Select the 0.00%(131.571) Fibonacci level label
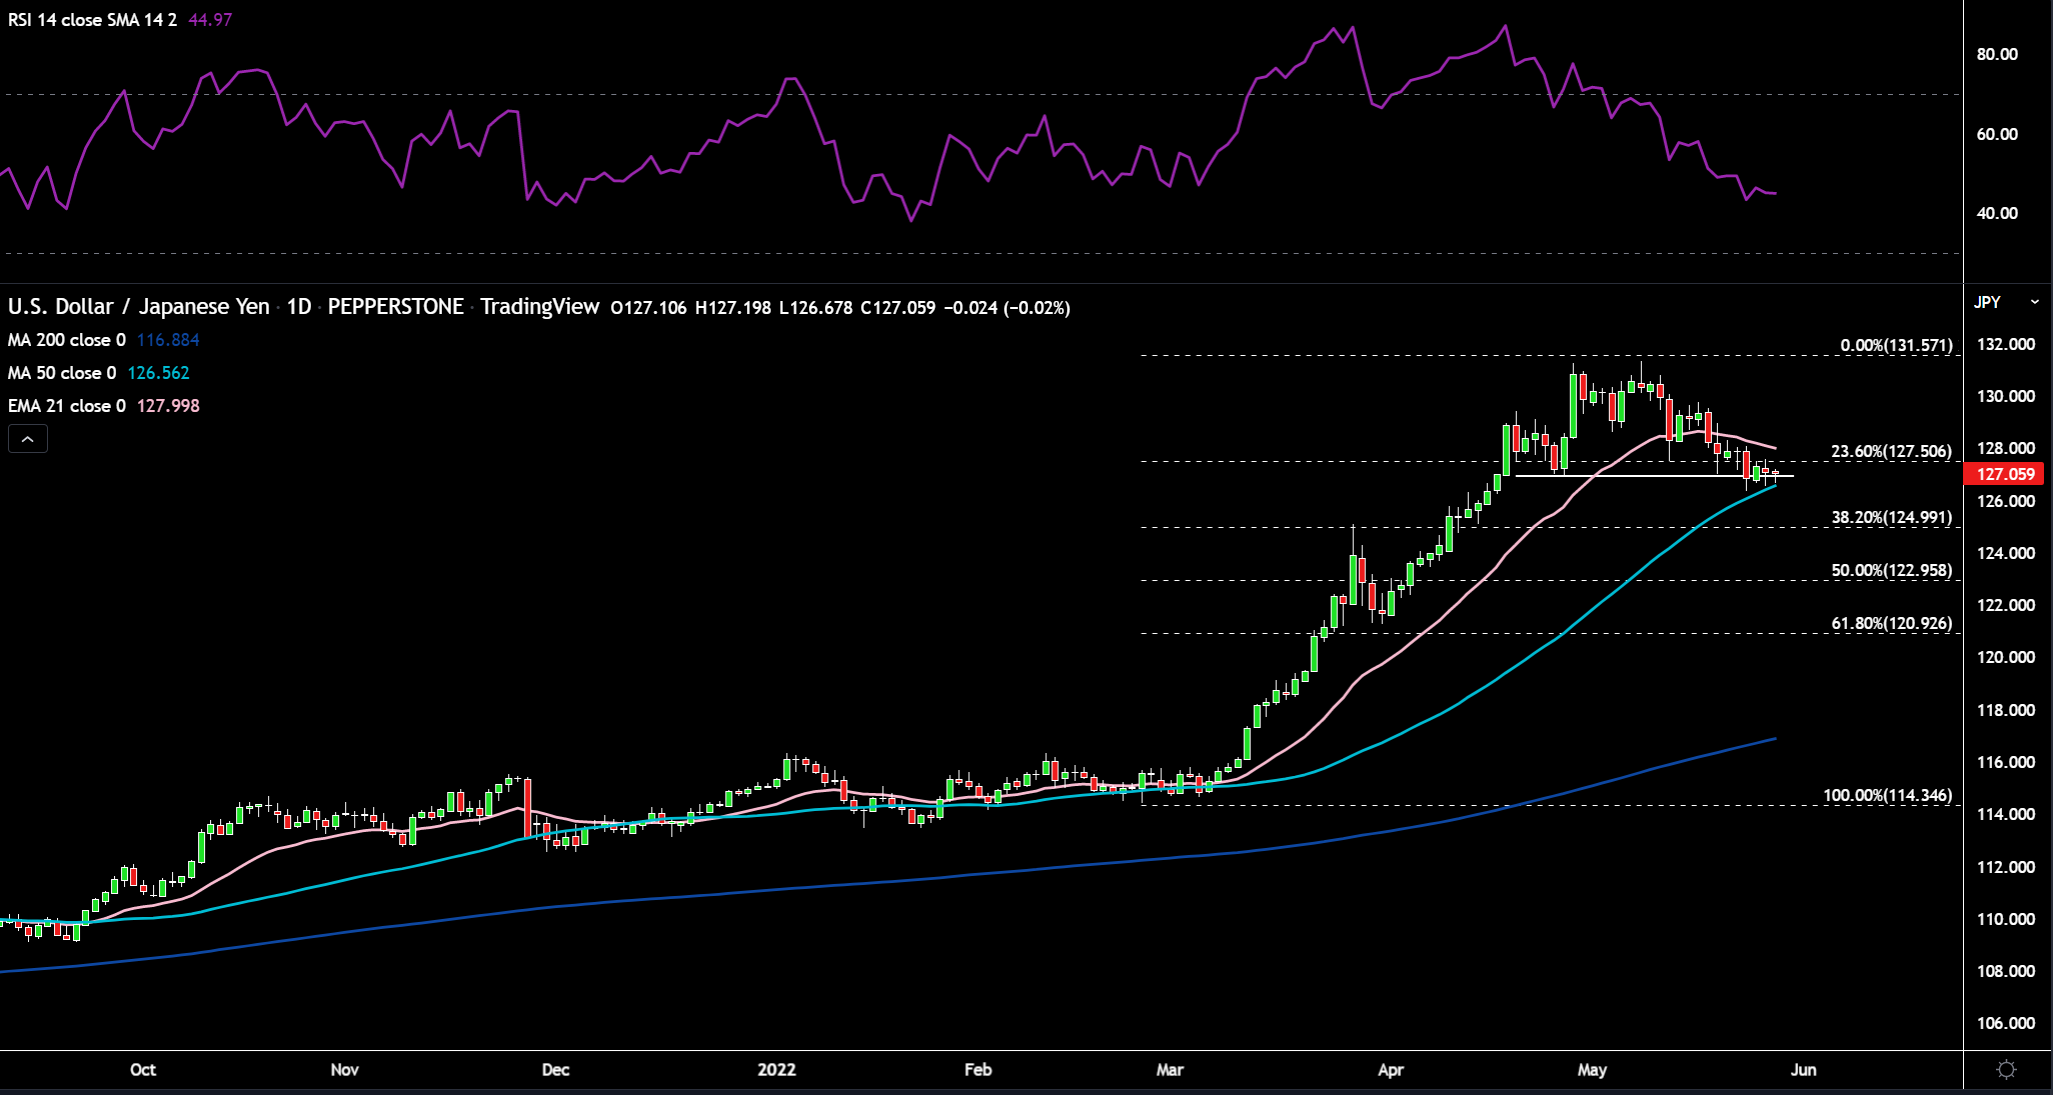Viewport: 2053px width, 1095px height. pos(1896,345)
